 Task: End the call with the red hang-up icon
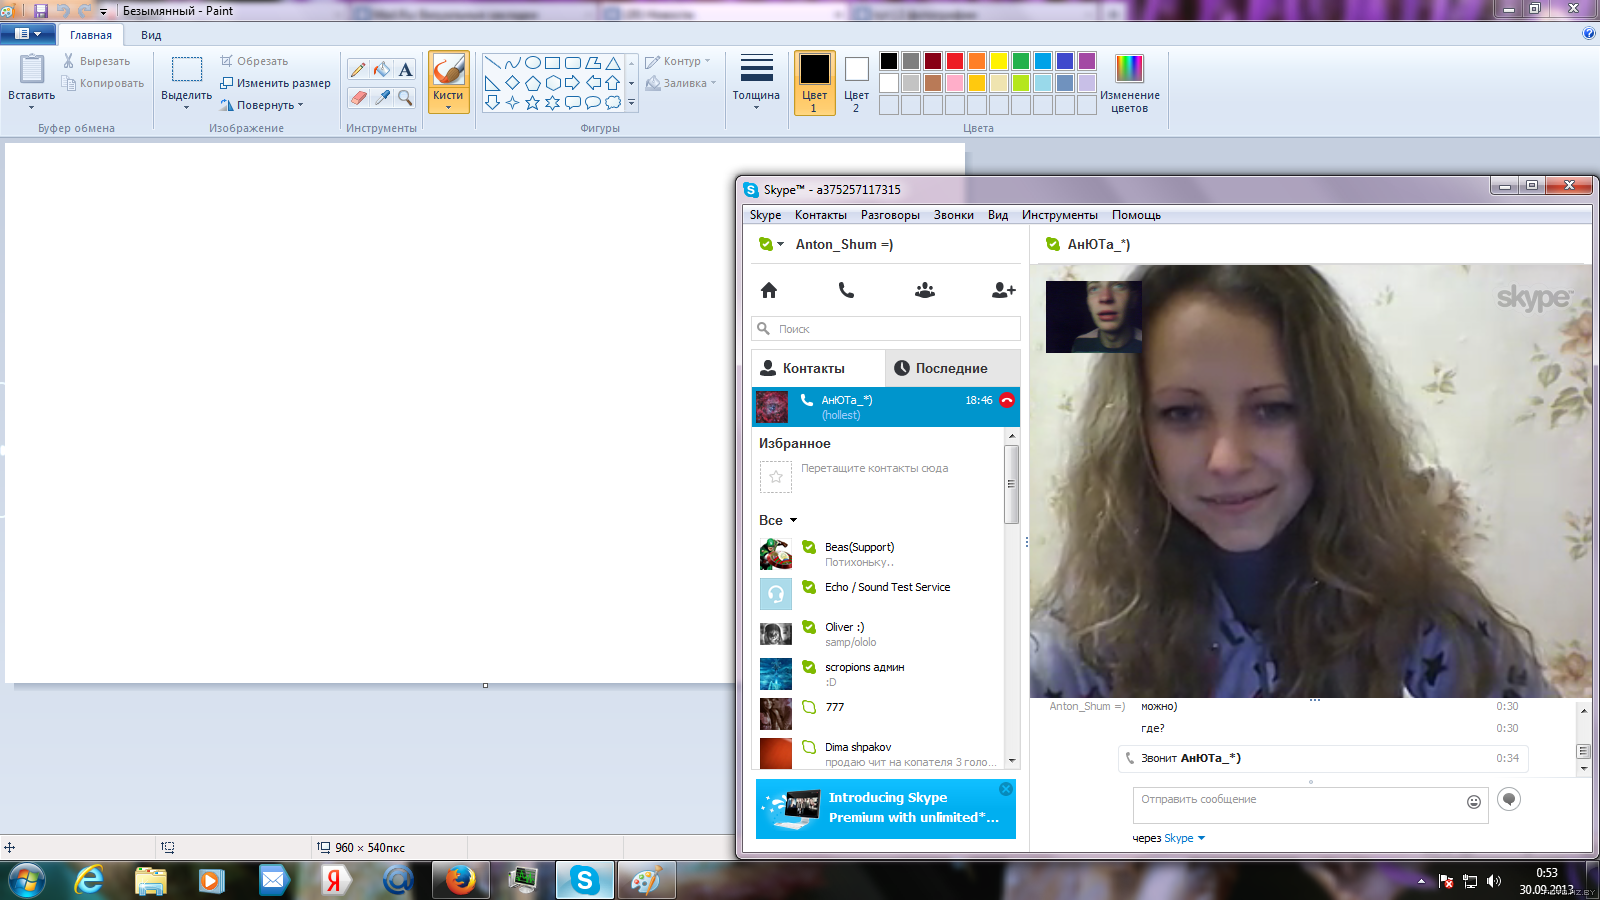pyautogui.click(x=1007, y=400)
